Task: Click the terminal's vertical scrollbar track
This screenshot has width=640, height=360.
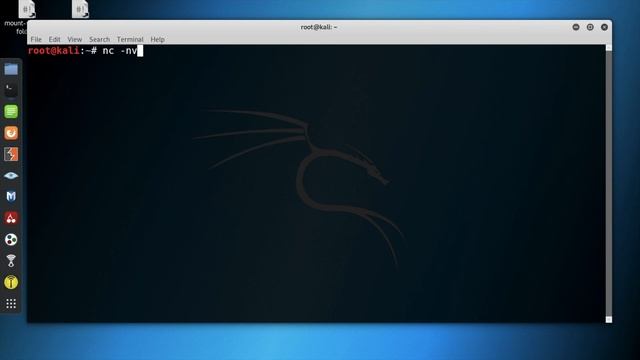Action: coord(609,184)
